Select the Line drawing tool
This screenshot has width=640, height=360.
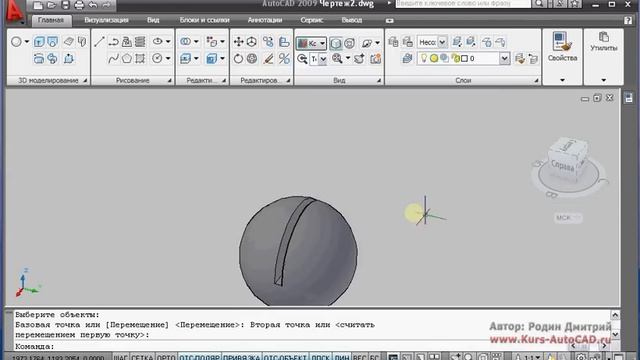[99, 42]
